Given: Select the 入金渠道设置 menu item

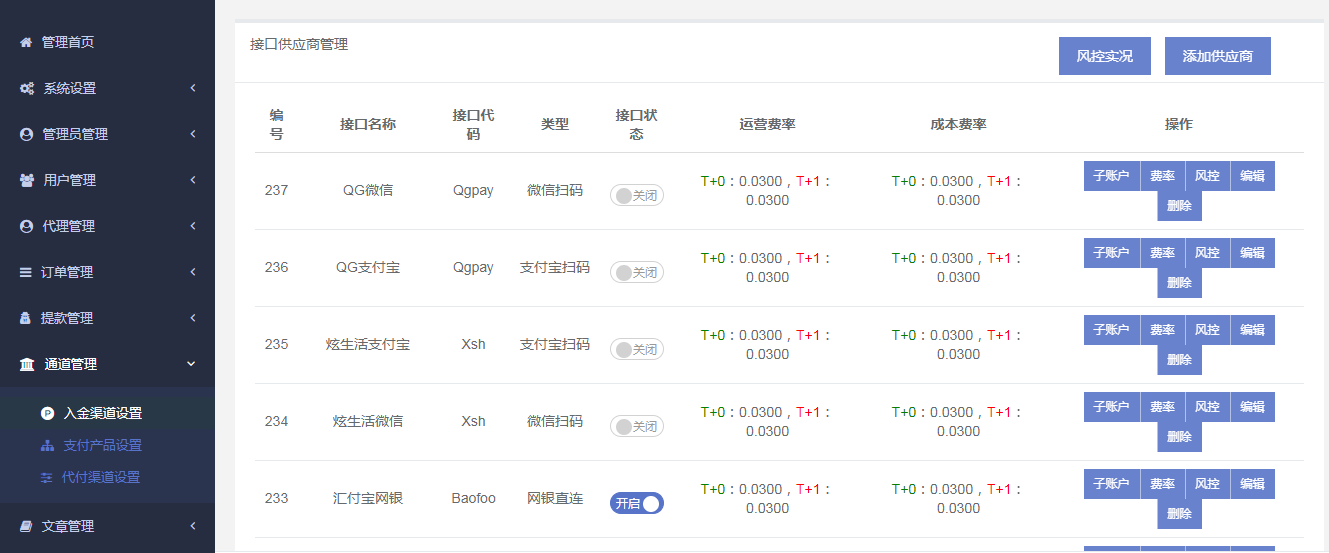Looking at the screenshot, I should [x=102, y=413].
